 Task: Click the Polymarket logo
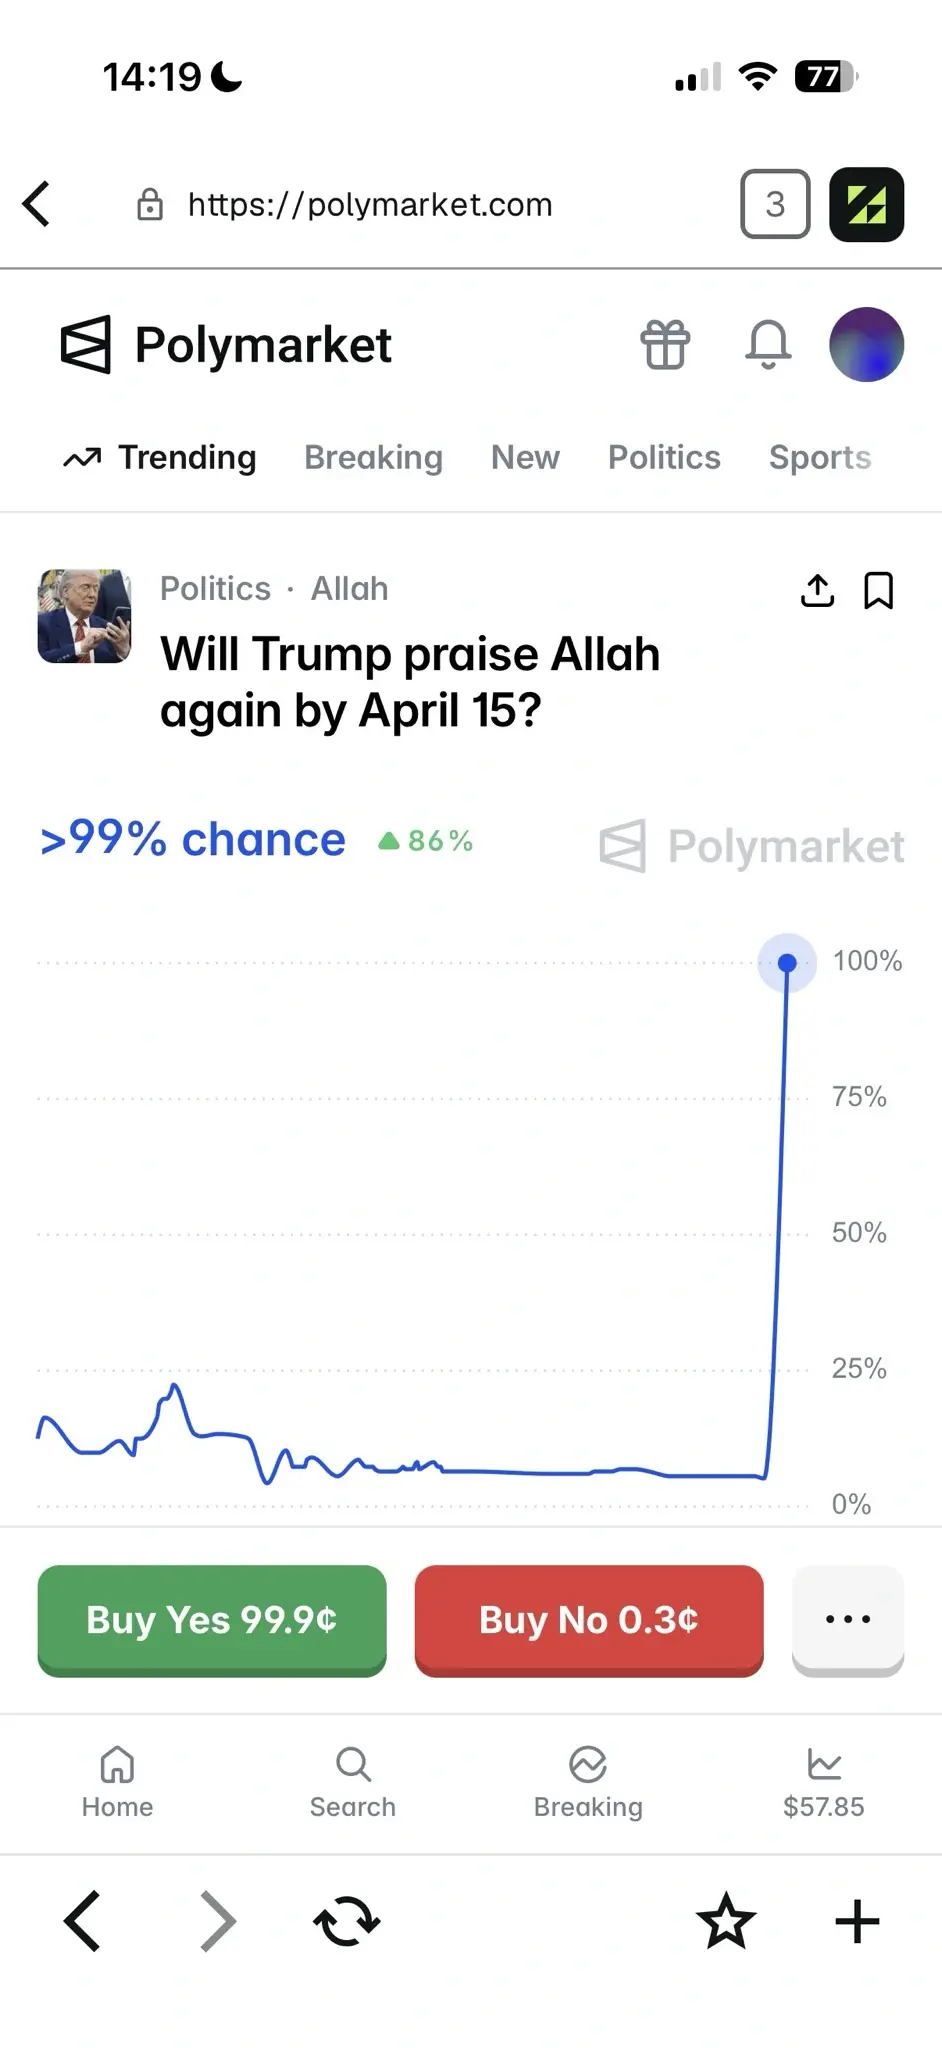click(x=226, y=345)
